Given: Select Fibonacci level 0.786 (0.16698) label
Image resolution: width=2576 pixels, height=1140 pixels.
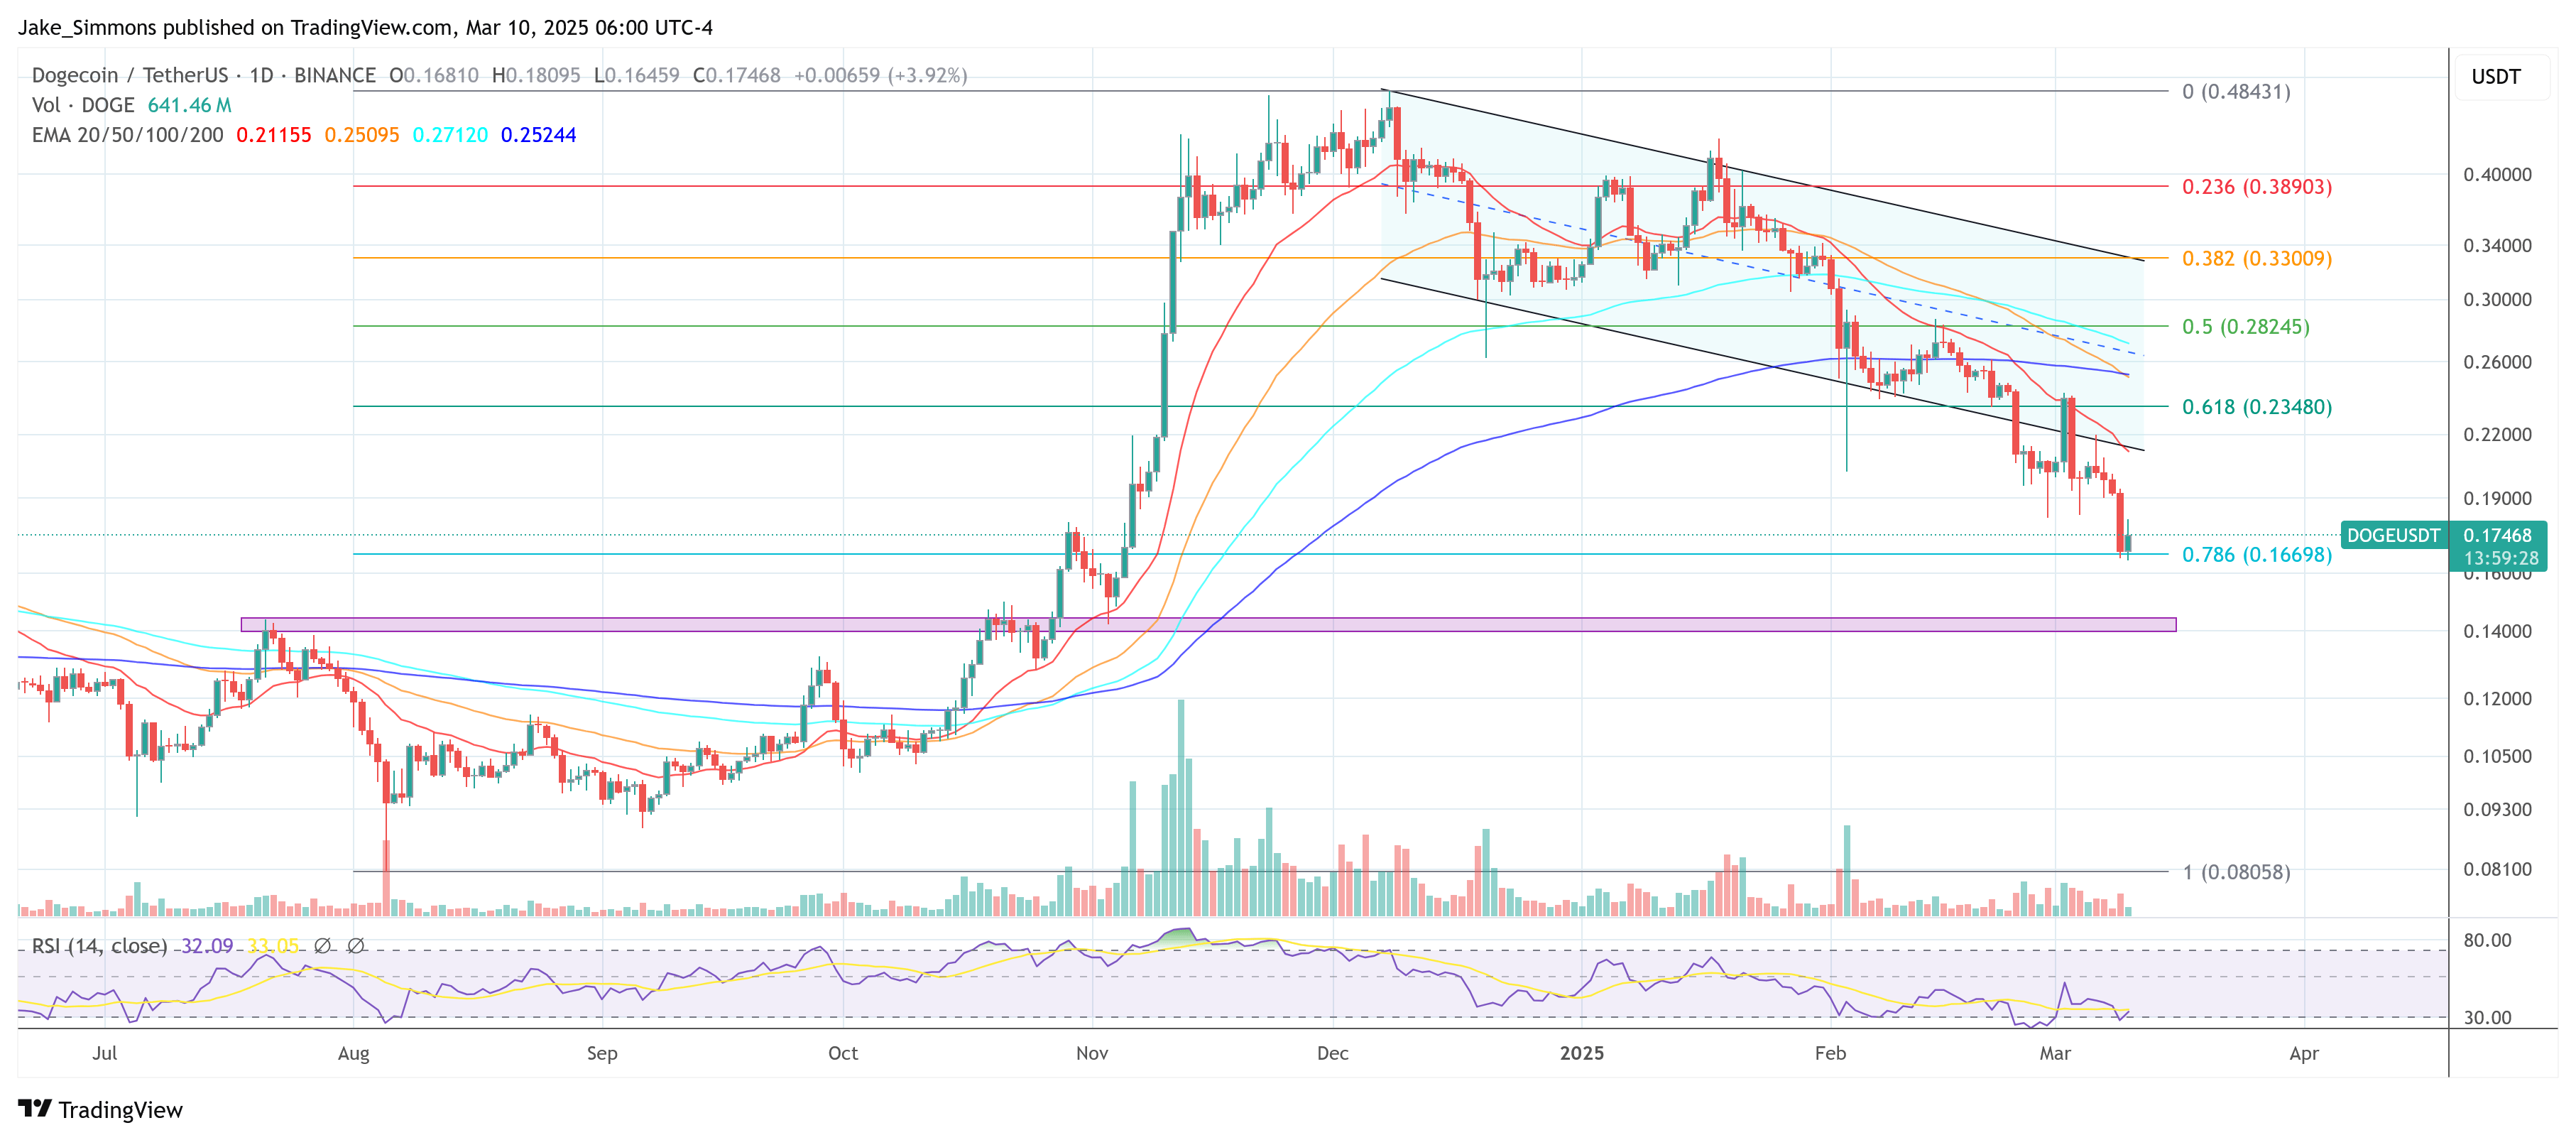Looking at the screenshot, I should pos(2257,555).
